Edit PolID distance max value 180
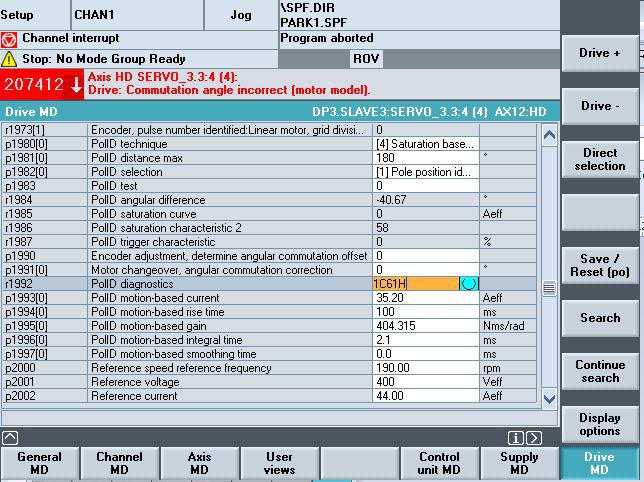This screenshot has height=482, width=644. click(426, 158)
